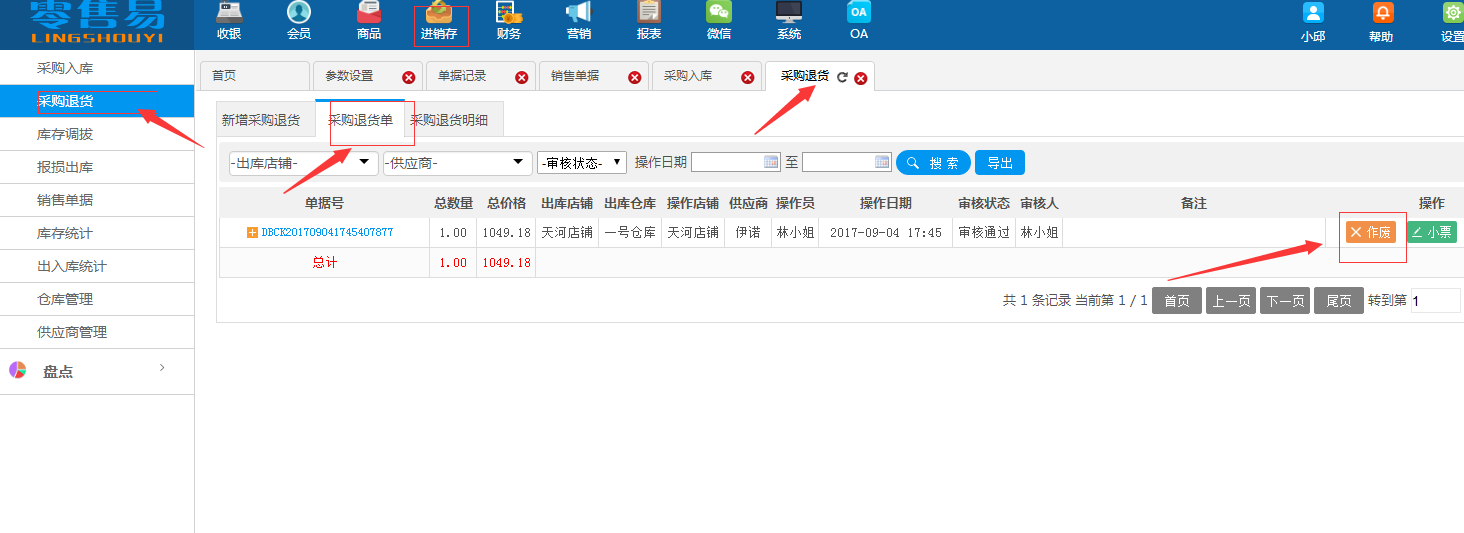Click the 转到第 page number field
Viewport: 1464px width, 533px height.
pos(1436,301)
